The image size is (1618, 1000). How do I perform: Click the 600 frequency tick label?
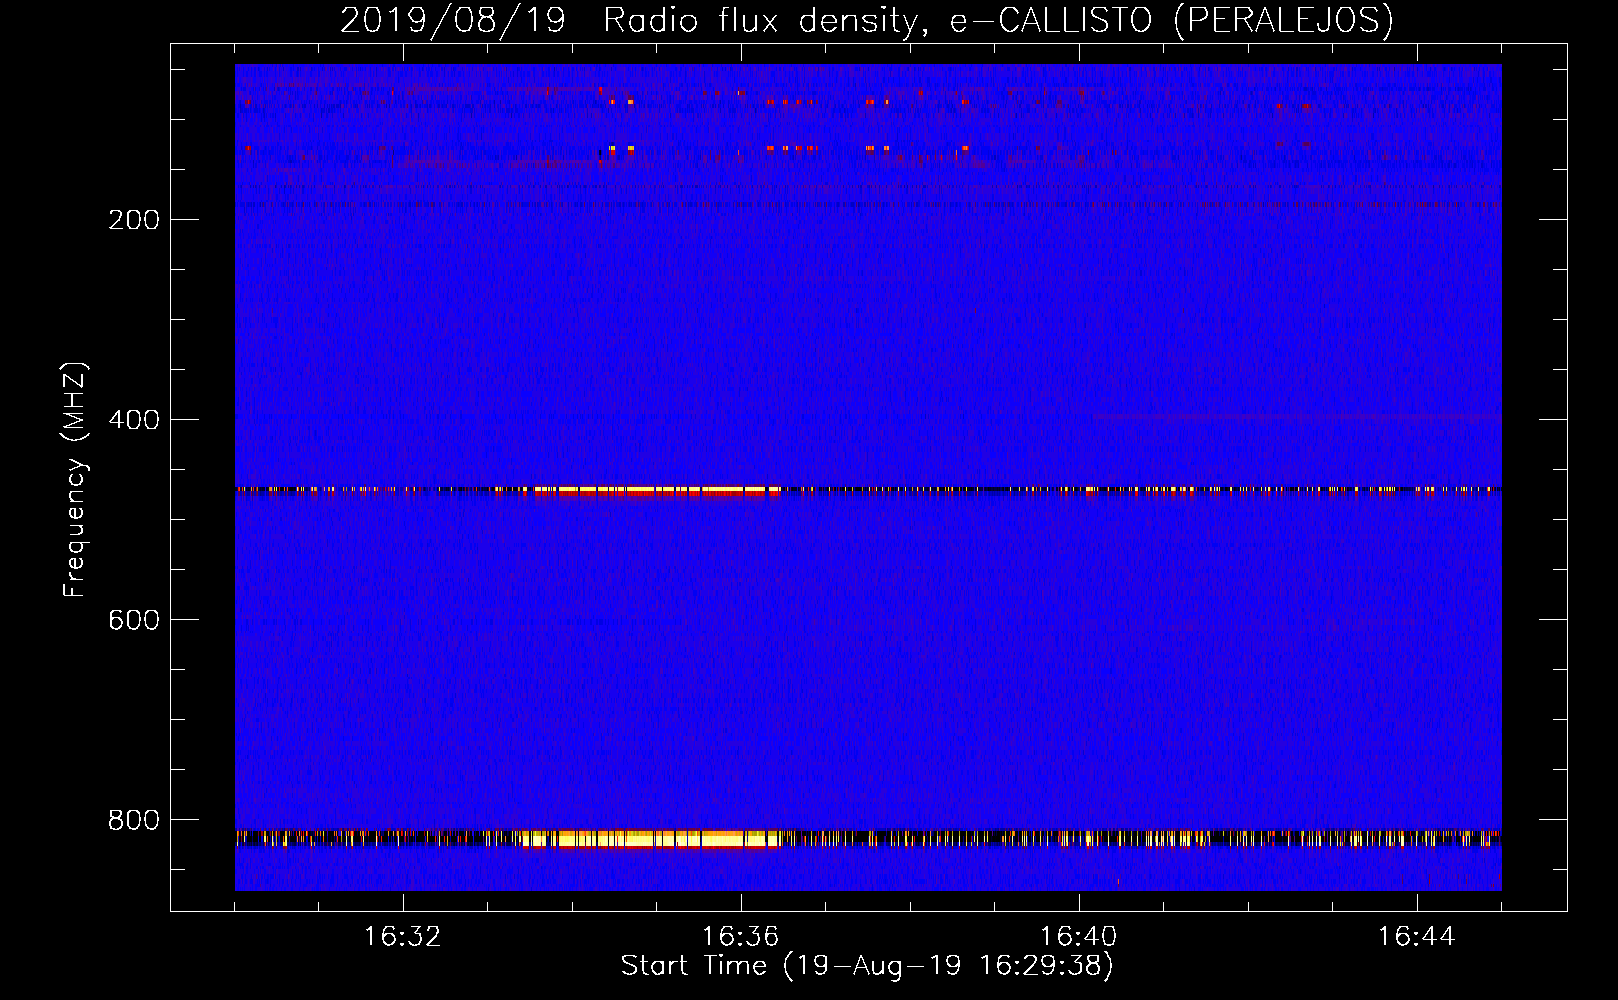click(x=134, y=620)
